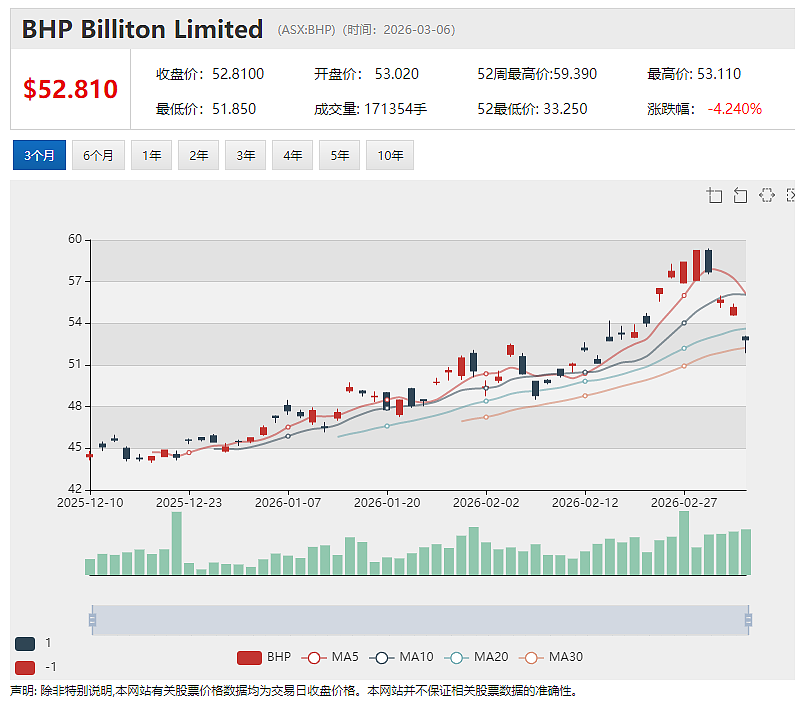The image size is (806, 709).
Task: Select the dashed polygon brush selection icon
Action: pyautogui.click(x=766, y=195)
